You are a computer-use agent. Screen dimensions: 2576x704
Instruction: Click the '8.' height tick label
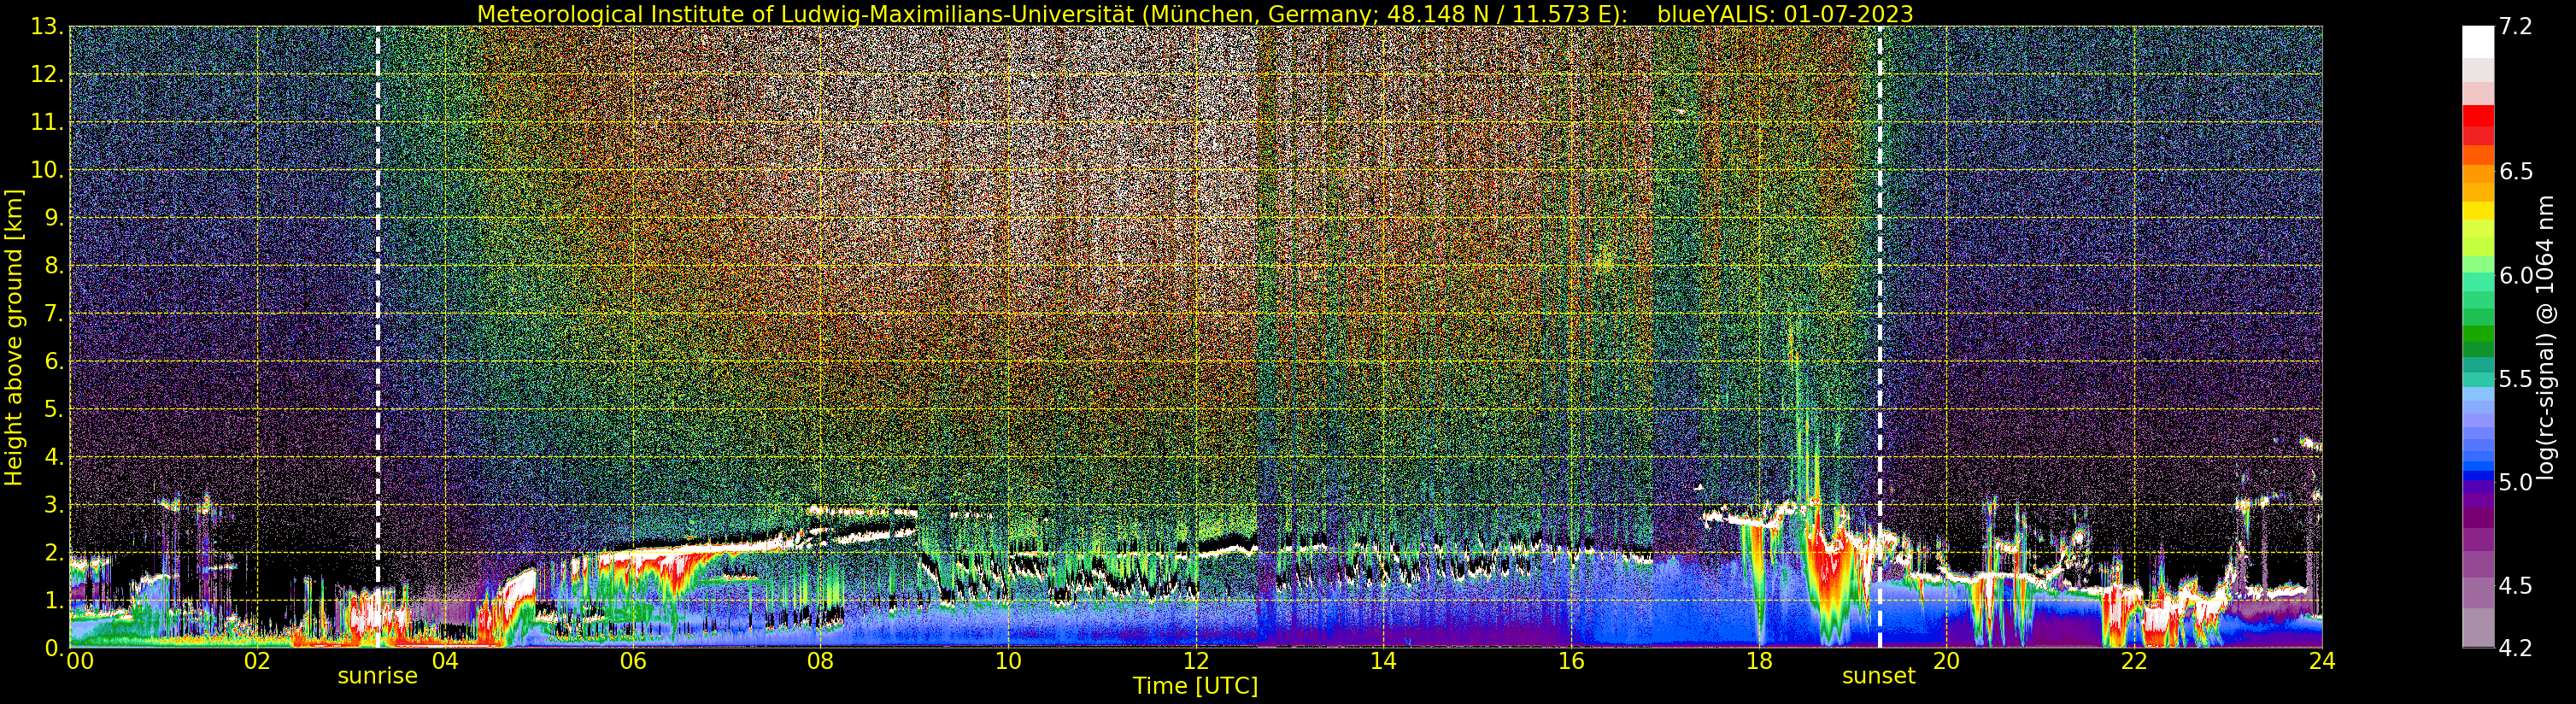point(54,266)
